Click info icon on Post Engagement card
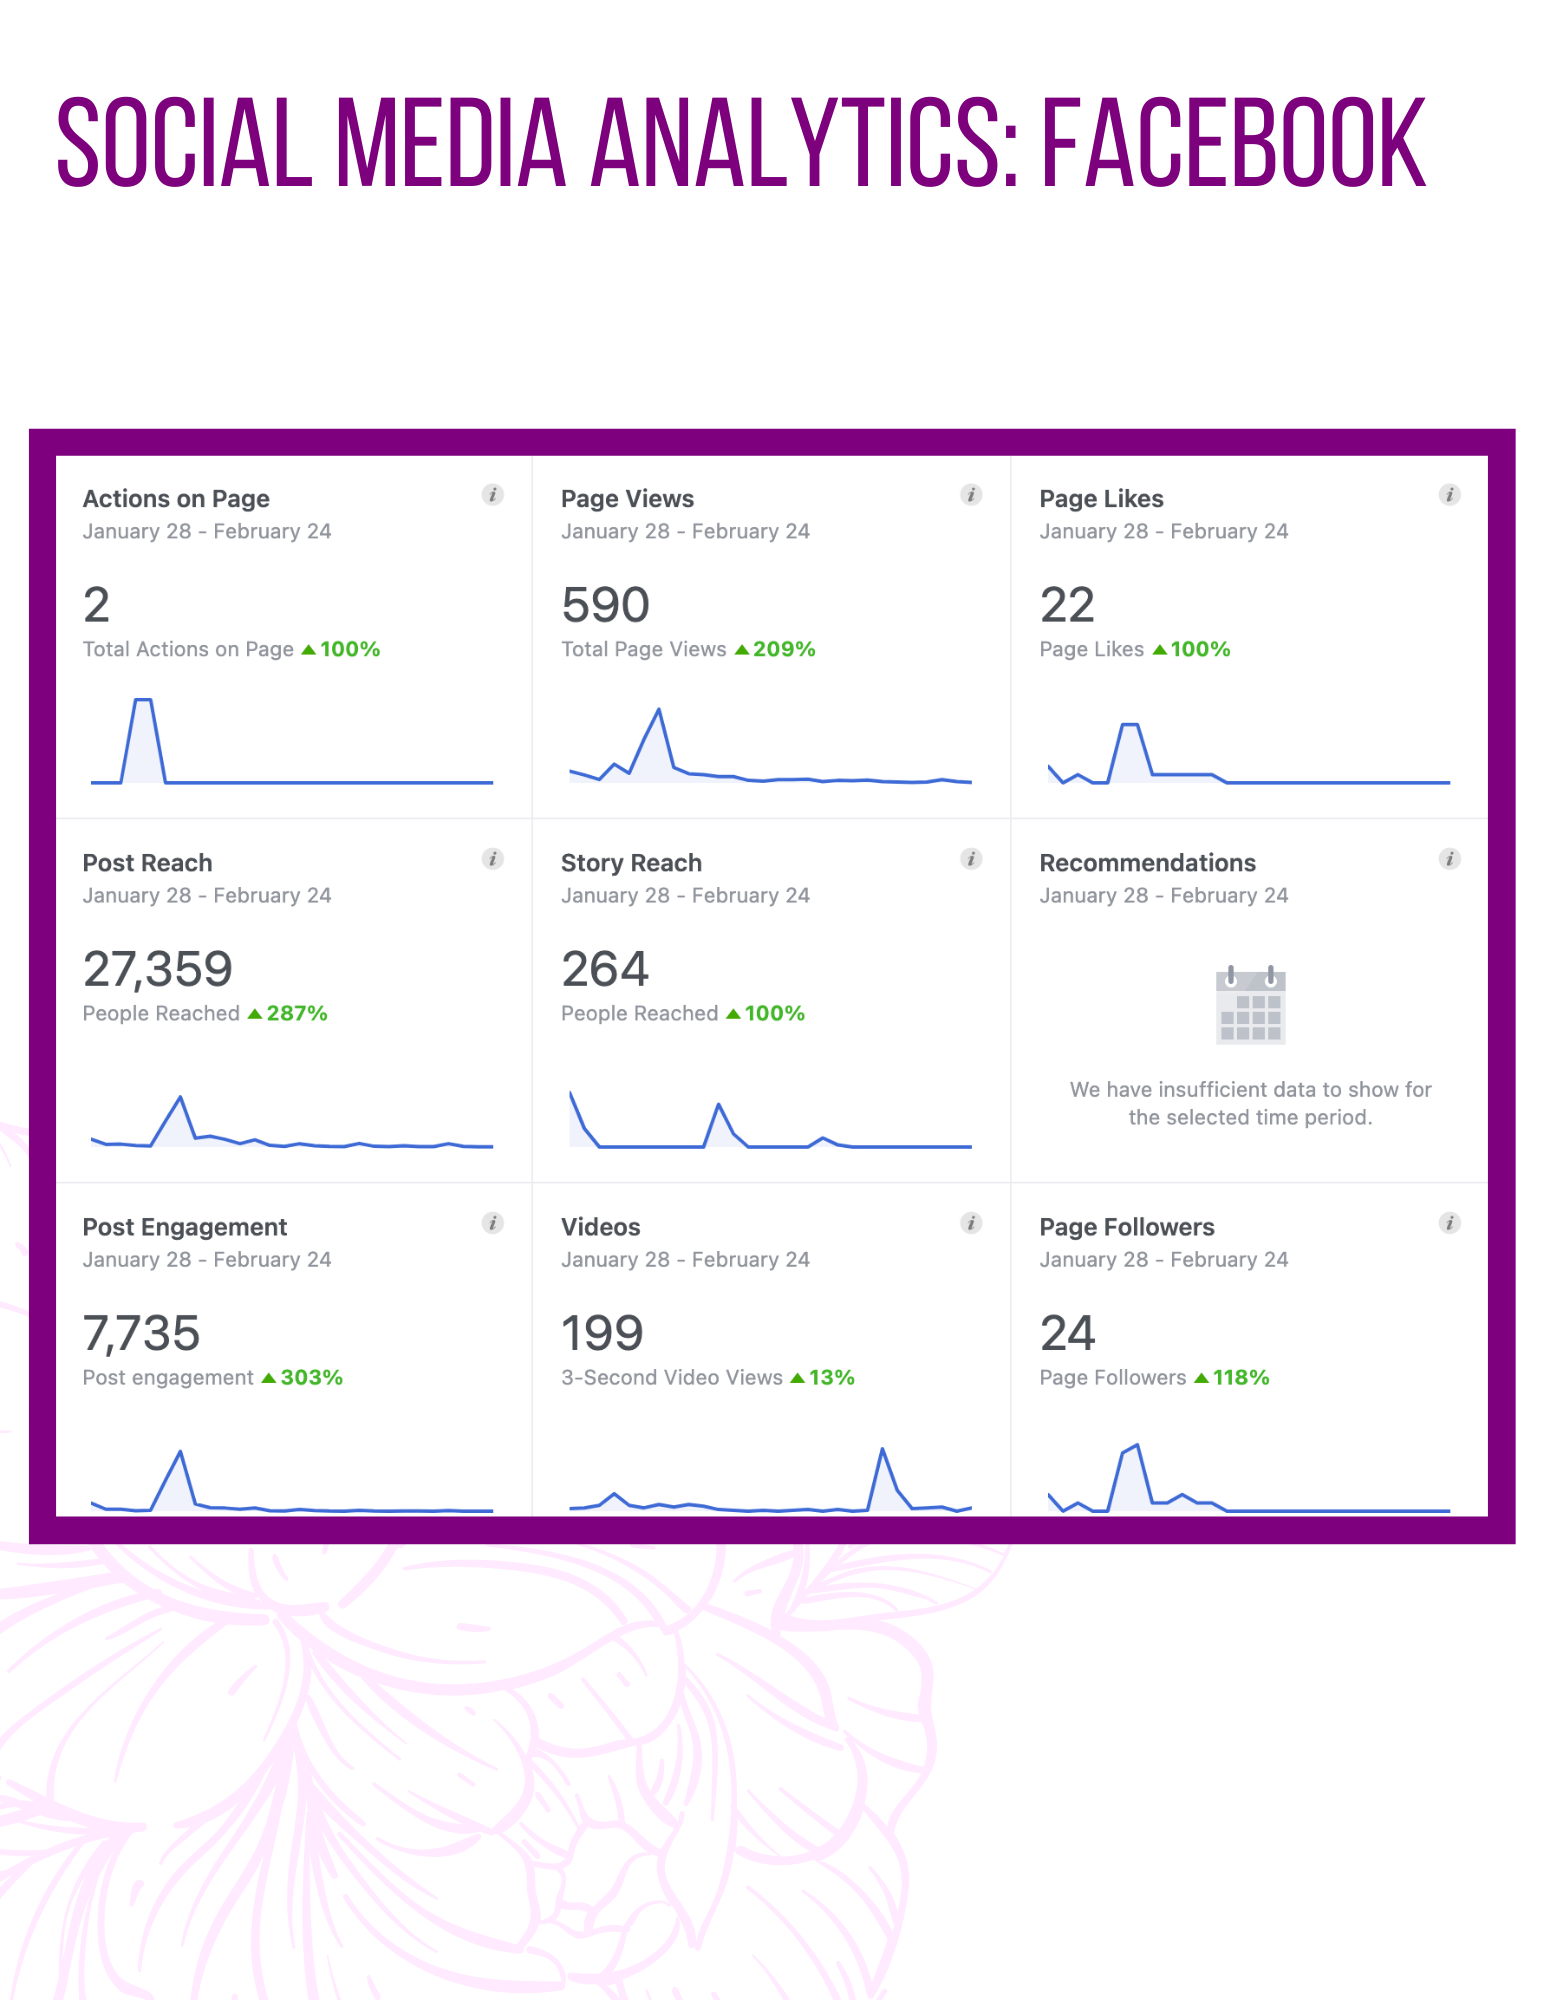 point(492,1222)
